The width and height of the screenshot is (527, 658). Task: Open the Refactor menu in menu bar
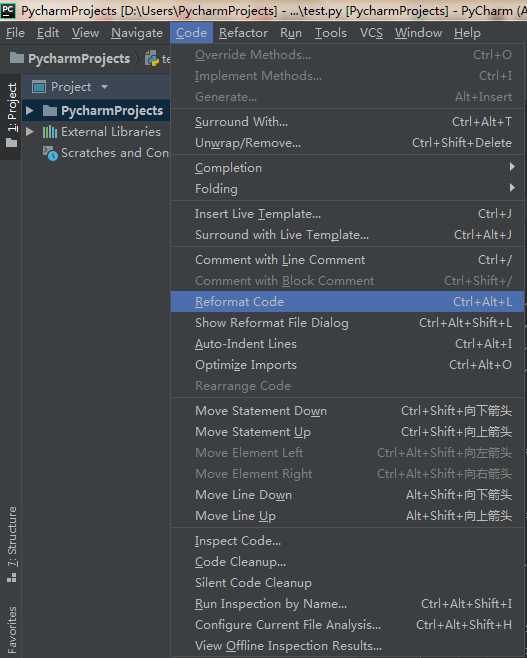[243, 33]
